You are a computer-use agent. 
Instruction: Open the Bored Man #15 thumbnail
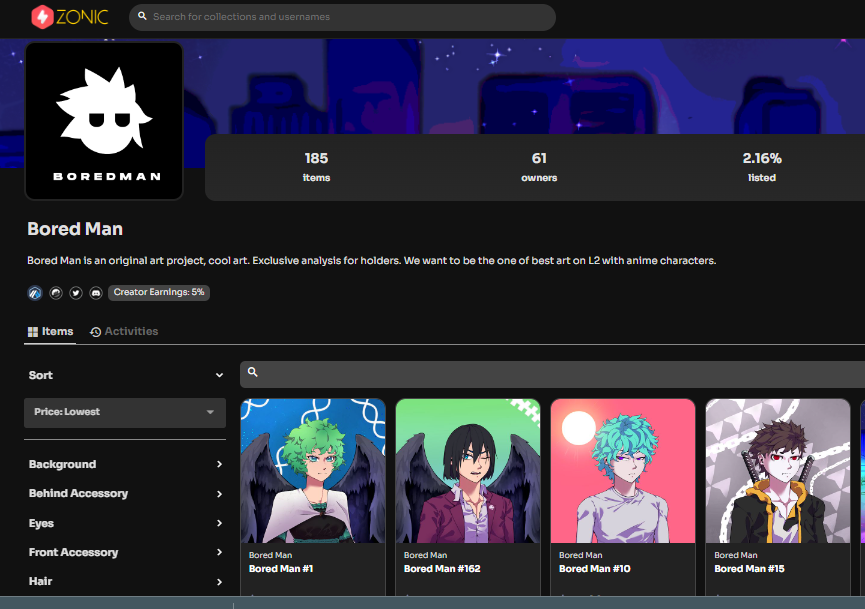coord(778,471)
